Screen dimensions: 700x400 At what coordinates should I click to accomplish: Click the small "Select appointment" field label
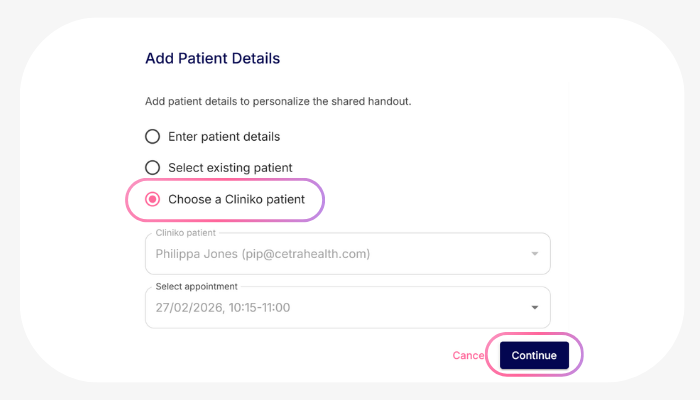tap(197, 286)
